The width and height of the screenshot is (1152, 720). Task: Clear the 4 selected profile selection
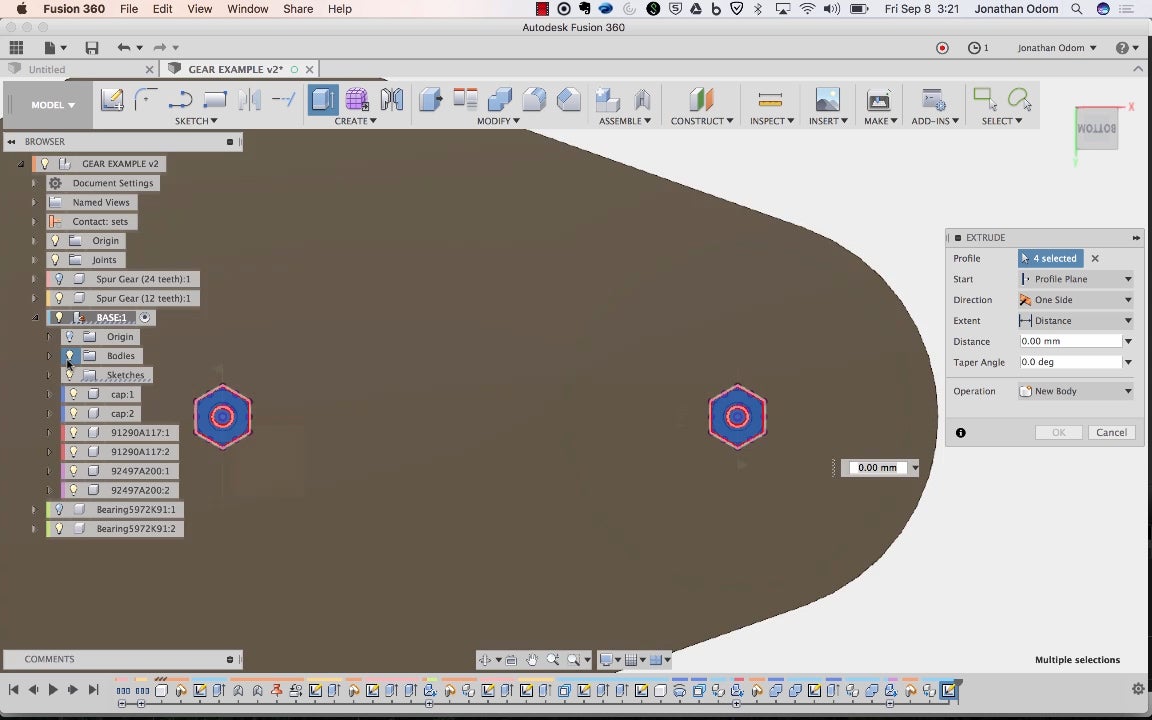[1095, 258]
